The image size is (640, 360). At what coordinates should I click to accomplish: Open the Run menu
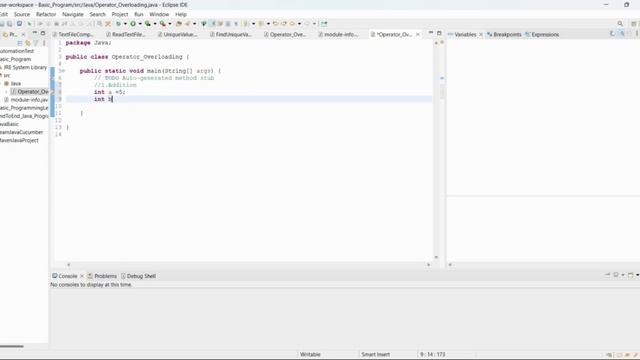click(139, 14)
